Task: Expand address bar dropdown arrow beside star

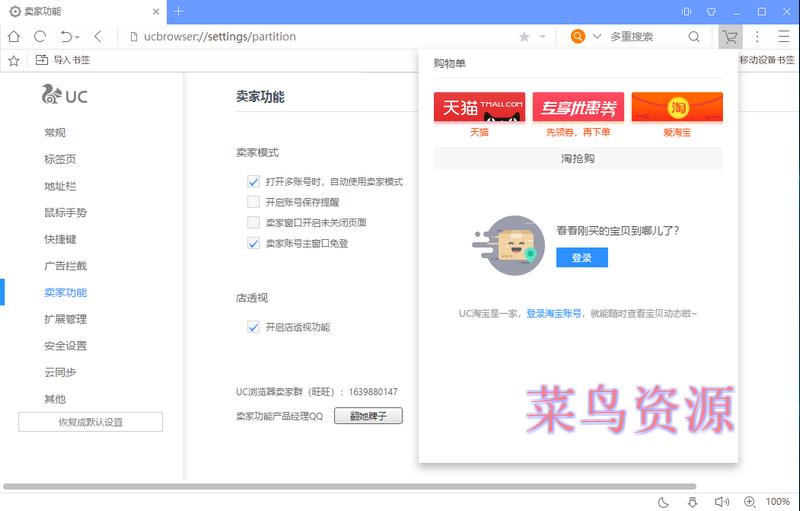Action: tap(542, 37)
